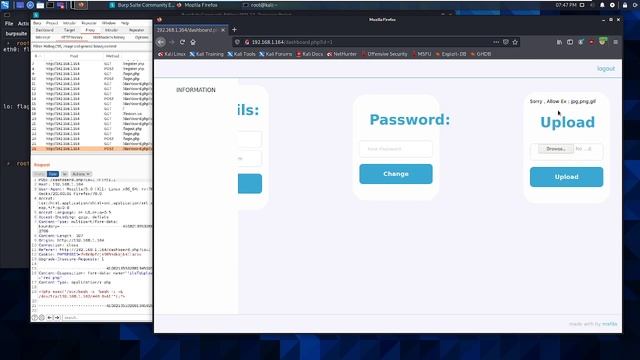This screenshot has height=360, width=640.
Task: Open Burp menu in Burp Suite
Action: [x=37, y=23]
